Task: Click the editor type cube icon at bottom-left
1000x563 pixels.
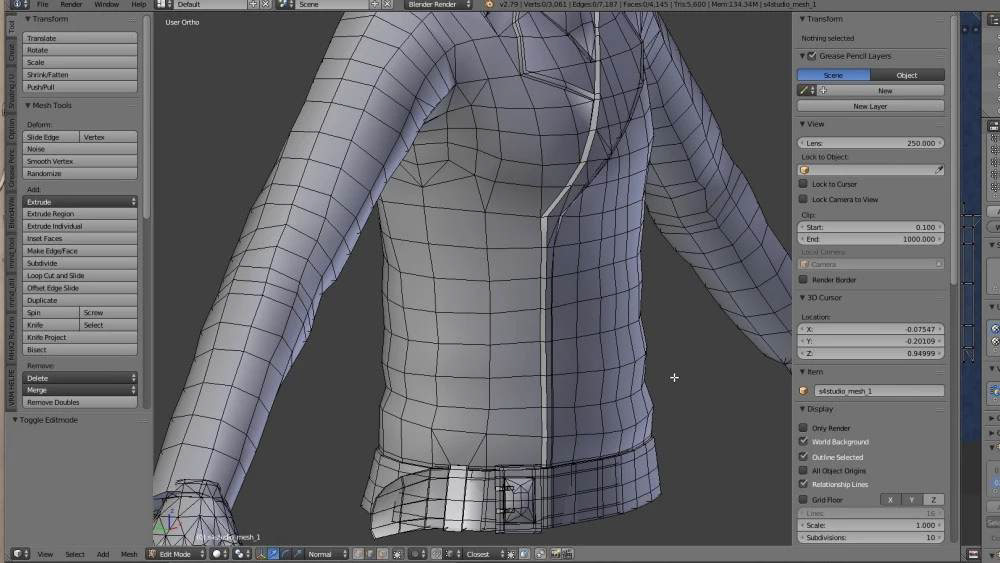Action: [x=18, y=554]
